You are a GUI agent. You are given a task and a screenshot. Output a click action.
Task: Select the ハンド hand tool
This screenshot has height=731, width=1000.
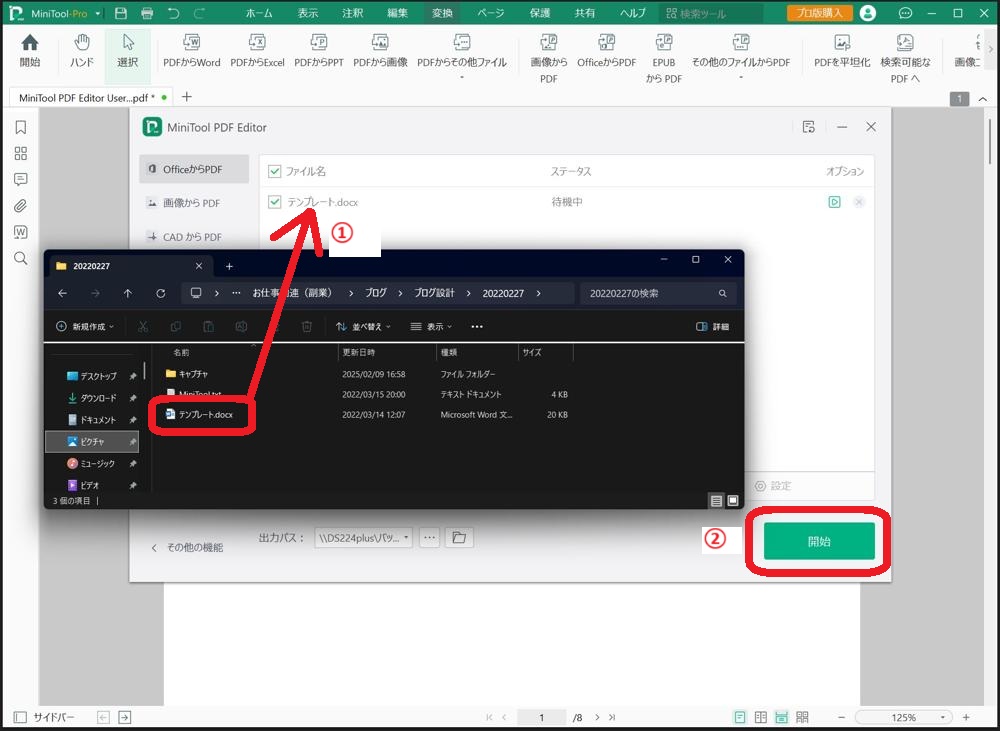(x=82, y=51)
